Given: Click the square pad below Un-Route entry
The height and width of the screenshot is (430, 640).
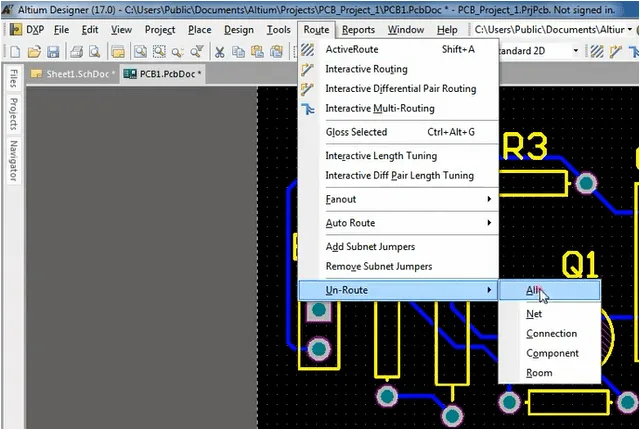Looking at the screenshot, I should (x=319, y=310).
